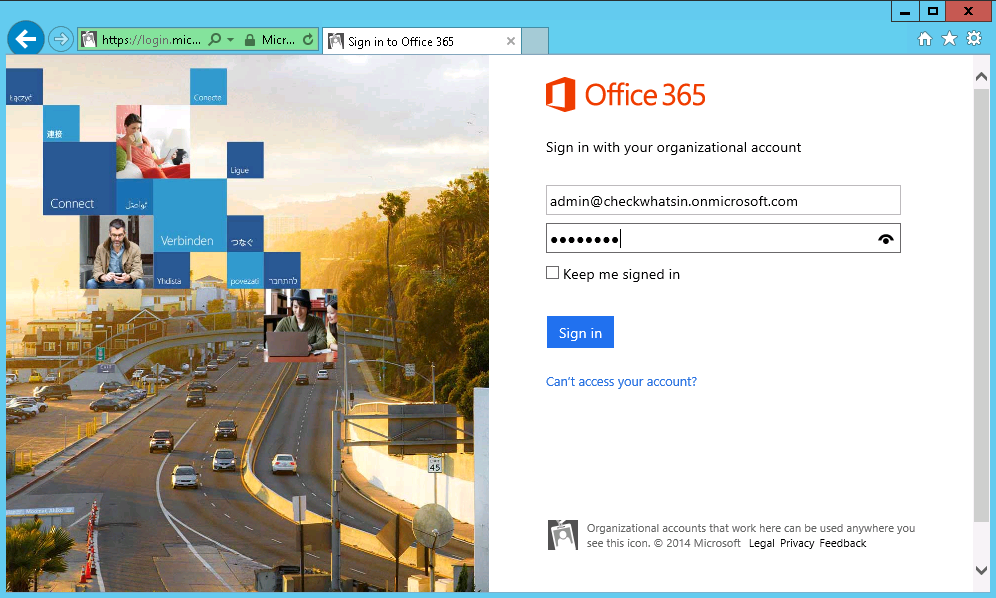Open a new blank tab
Viewport: 996px width, 598px height.
[535, 41]
